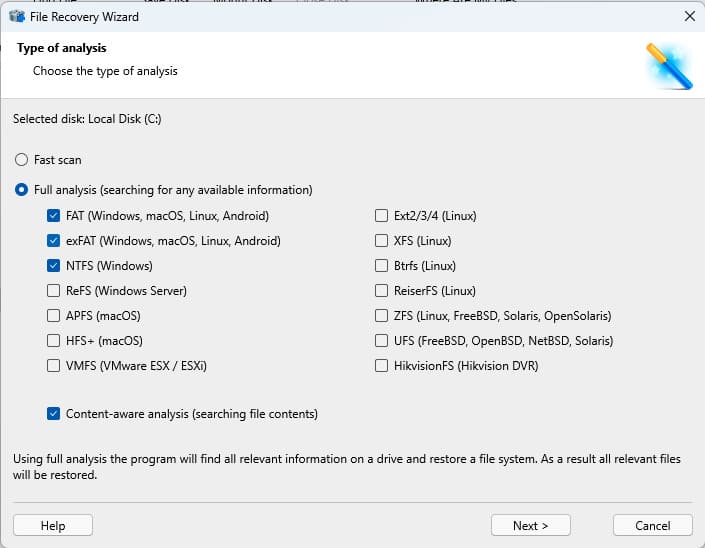This screenshot has width=705, height=548.
Task: Enable ReFS (Windows Server) checkbox
Action: [x=53, y=291]
